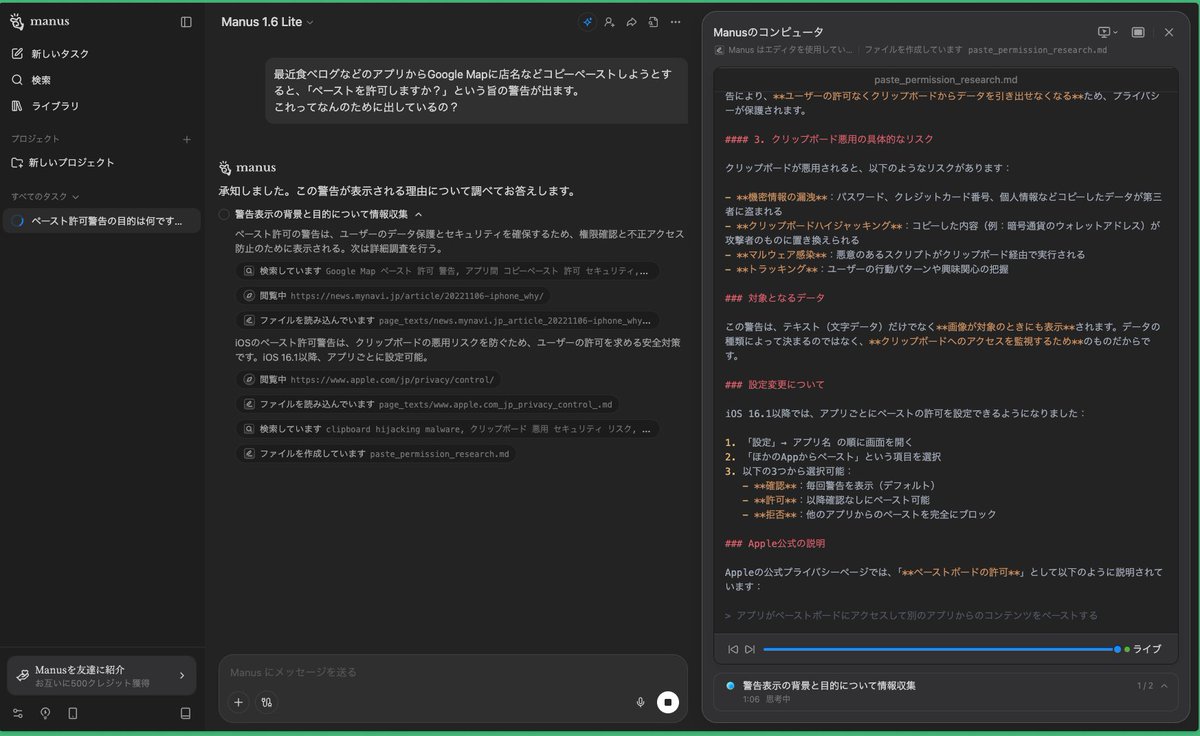1200x736 pixels.
Task: Open the Manus 1.6 Lite model dropdown
Action: (x=267, y=22)
